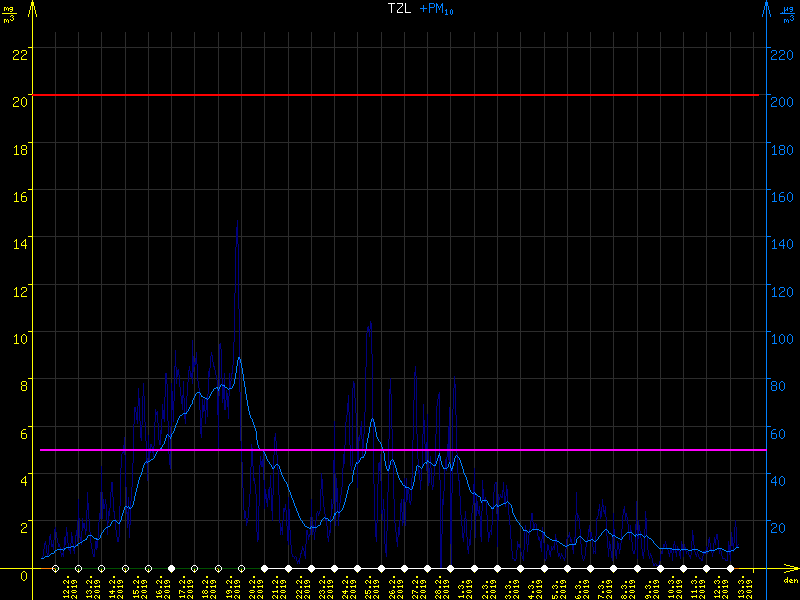The image size is (800, 600).
Task: Click the magenta threshold line at 50
Action: [x=400, y=450]
